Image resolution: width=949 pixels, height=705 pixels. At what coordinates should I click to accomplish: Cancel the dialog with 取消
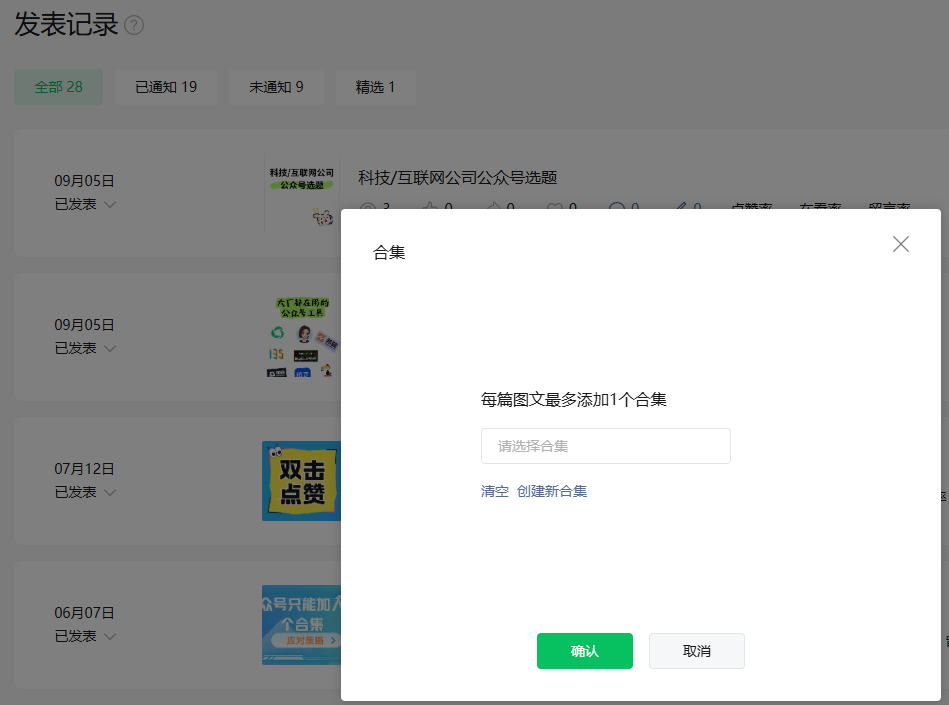[697, 651]
